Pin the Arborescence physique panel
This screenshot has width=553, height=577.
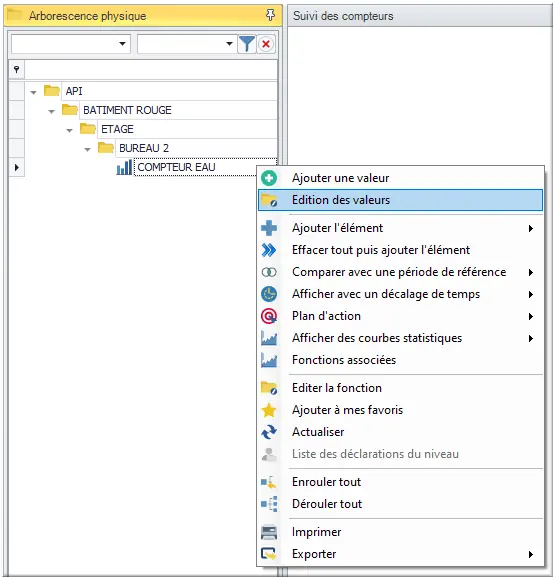point(270,15)
